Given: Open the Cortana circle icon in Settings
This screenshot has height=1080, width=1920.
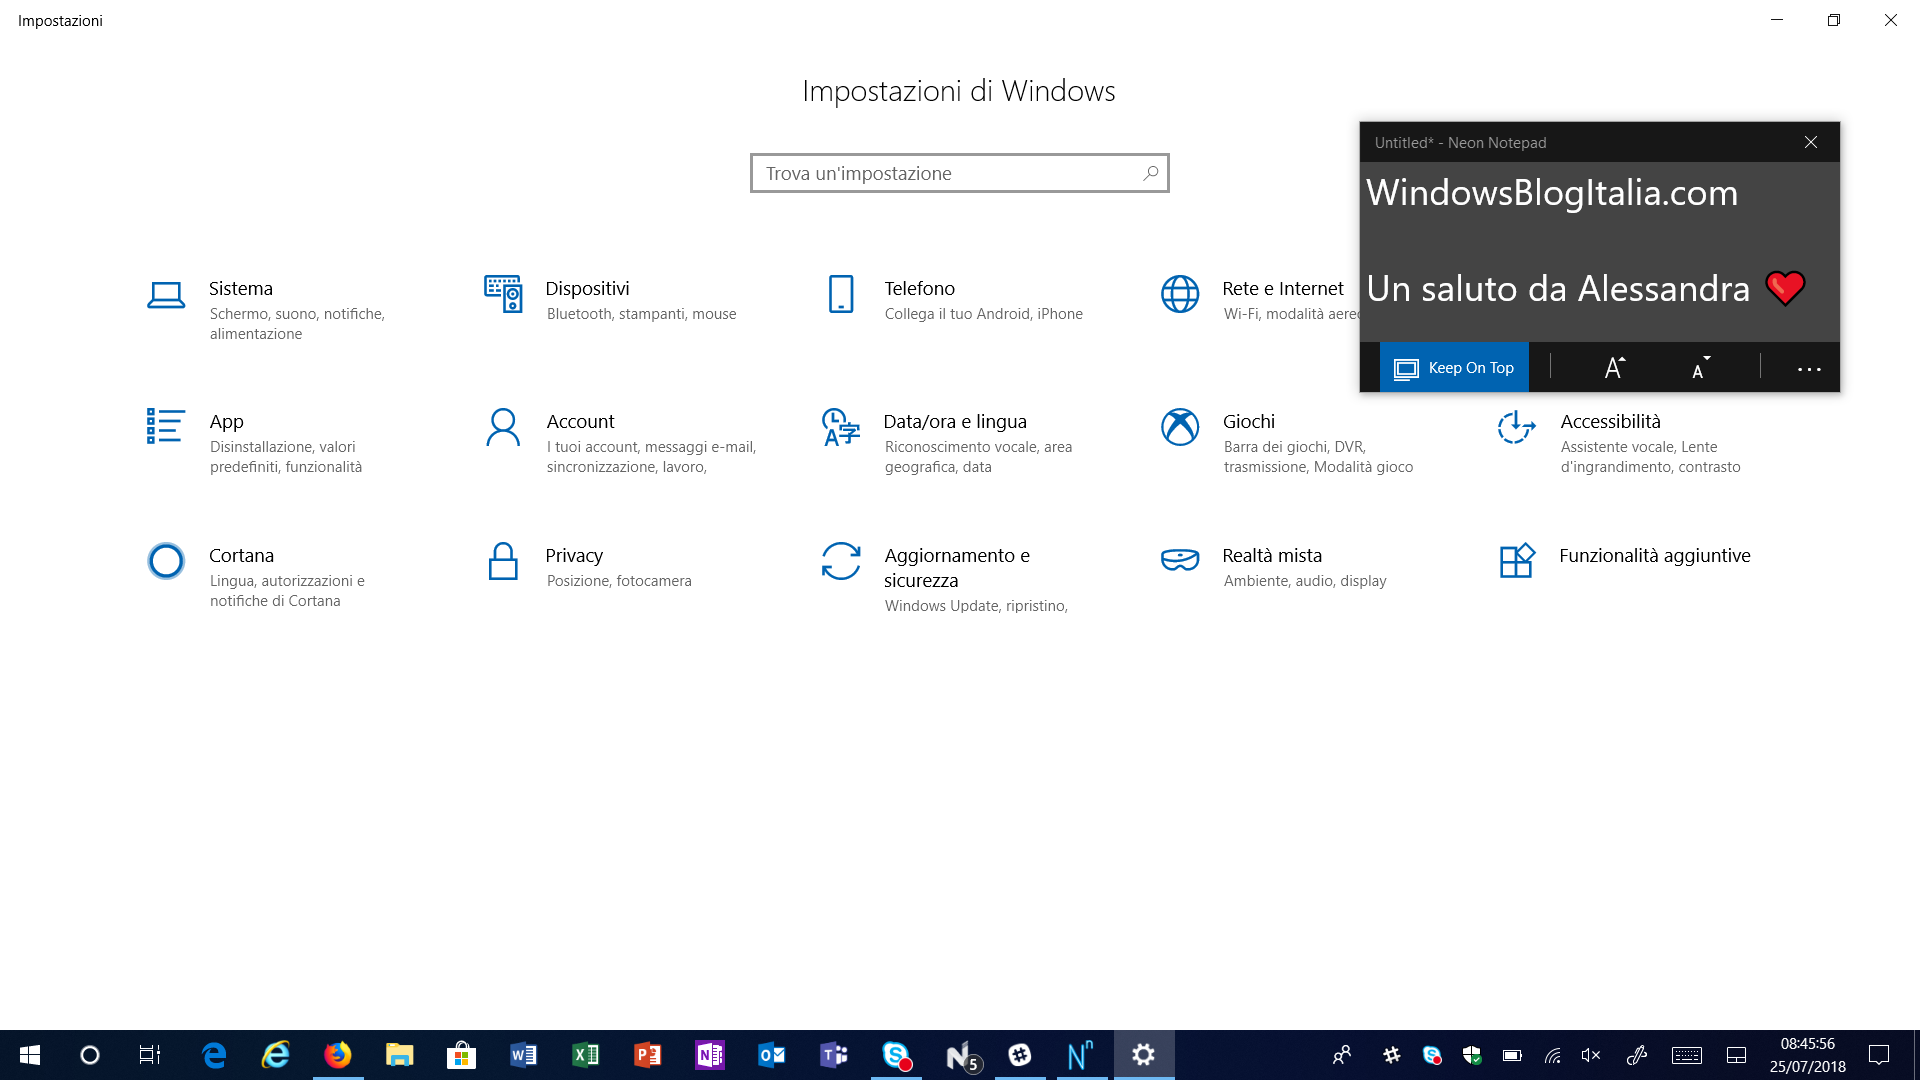Looking at the screenshot, I should click(x=166, y=561).
